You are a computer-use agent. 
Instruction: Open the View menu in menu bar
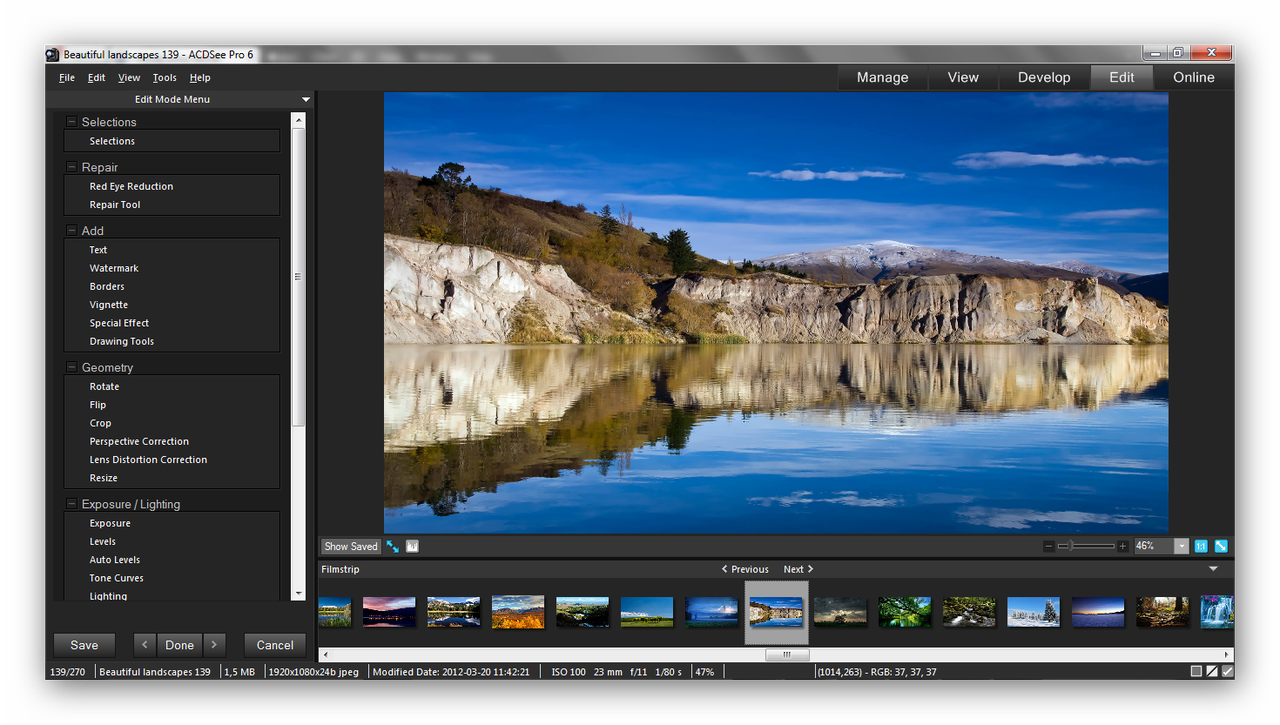(129, 77)
